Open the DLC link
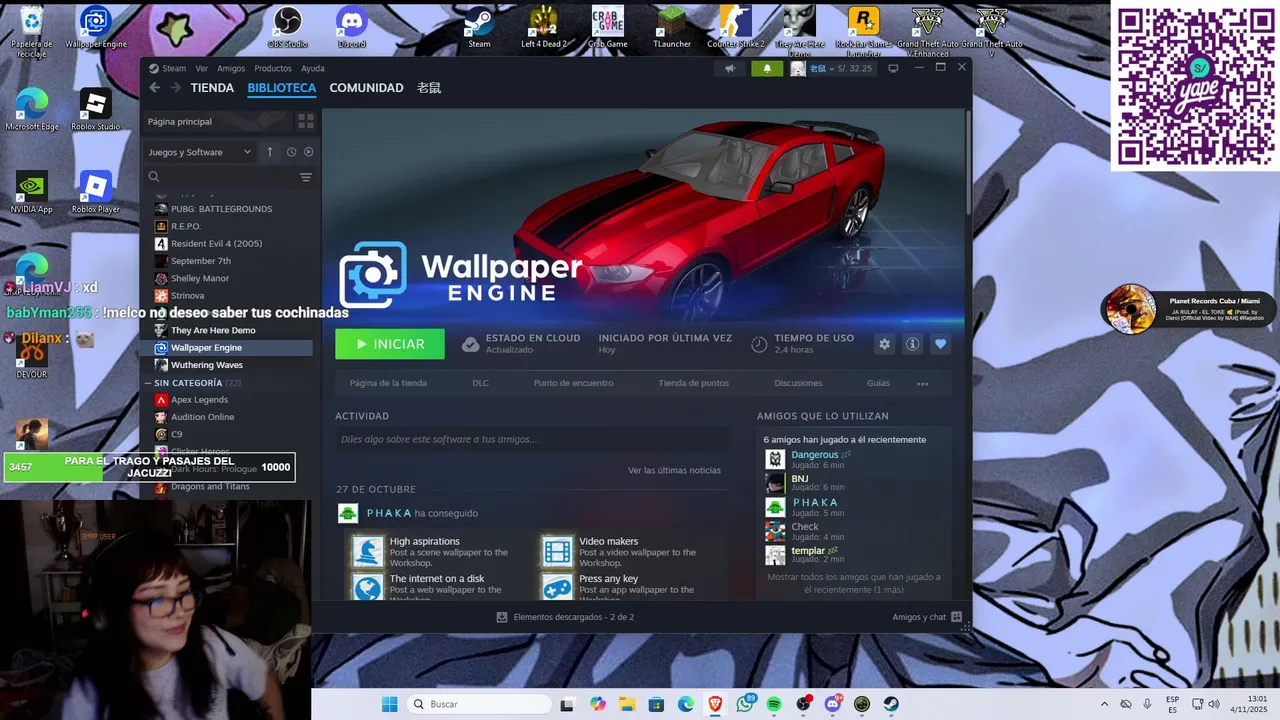 pos(480,383)
